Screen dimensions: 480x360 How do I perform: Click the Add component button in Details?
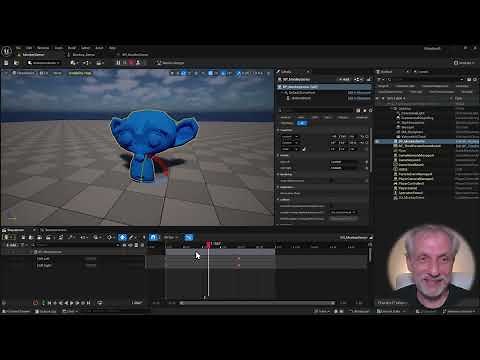(x=344, y=79)
